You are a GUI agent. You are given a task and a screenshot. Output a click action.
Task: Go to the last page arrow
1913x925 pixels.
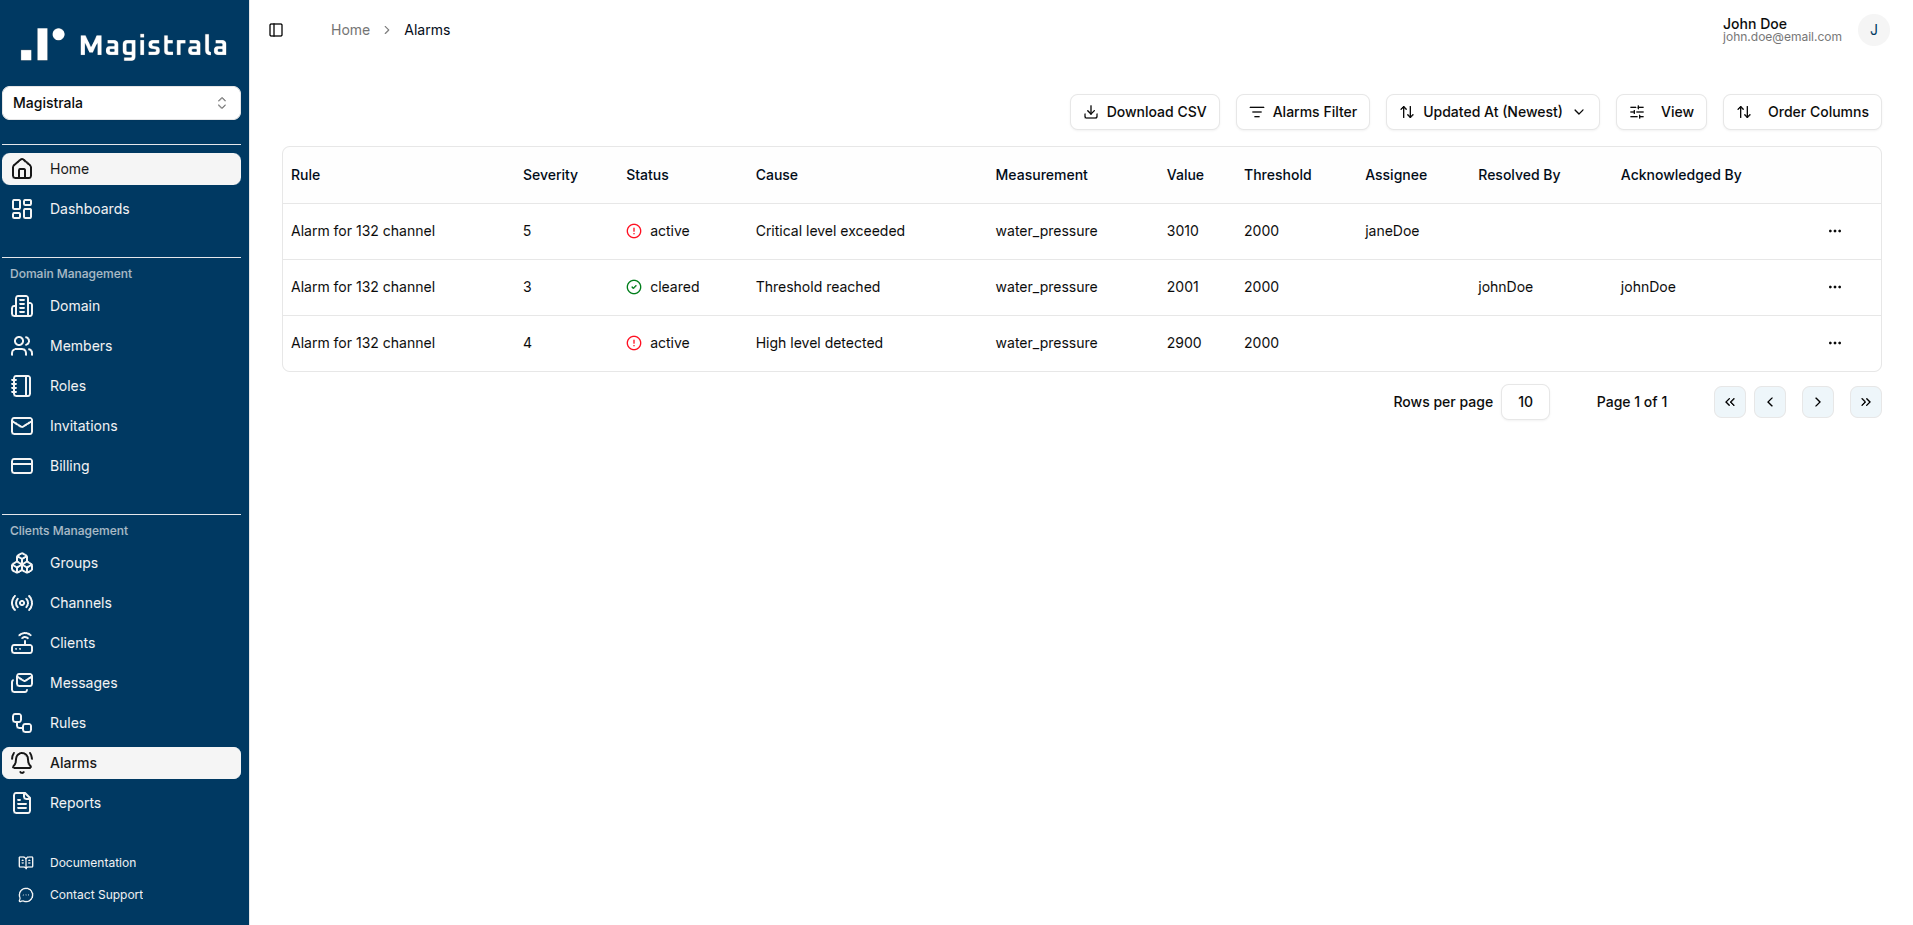pyautogui.click(x=1865, y=402)
